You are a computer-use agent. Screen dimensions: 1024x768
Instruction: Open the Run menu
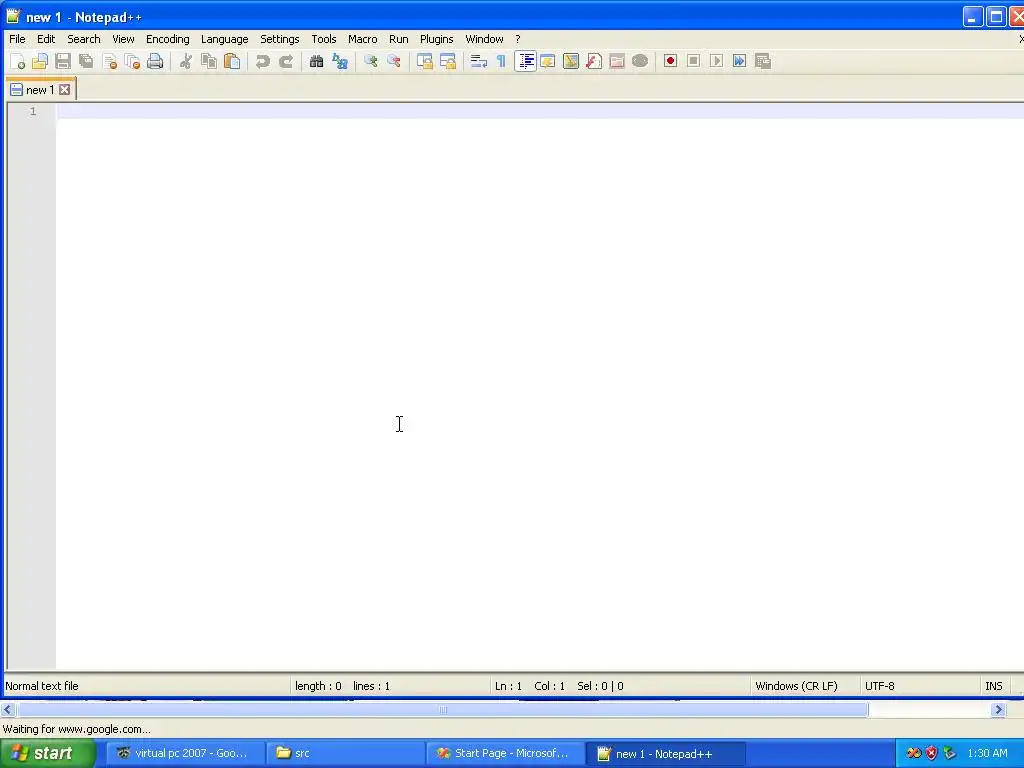tap(398, 39)
